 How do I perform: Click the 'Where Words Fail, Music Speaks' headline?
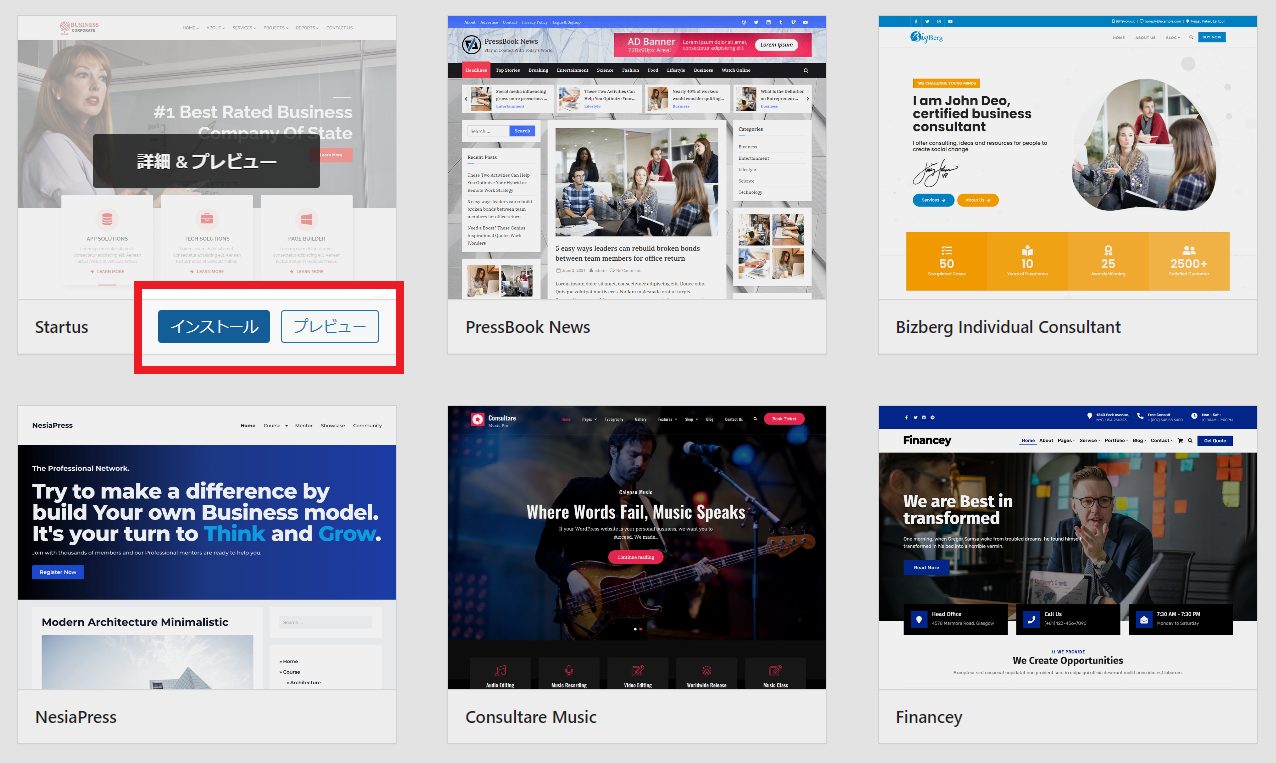click(636, 512)
